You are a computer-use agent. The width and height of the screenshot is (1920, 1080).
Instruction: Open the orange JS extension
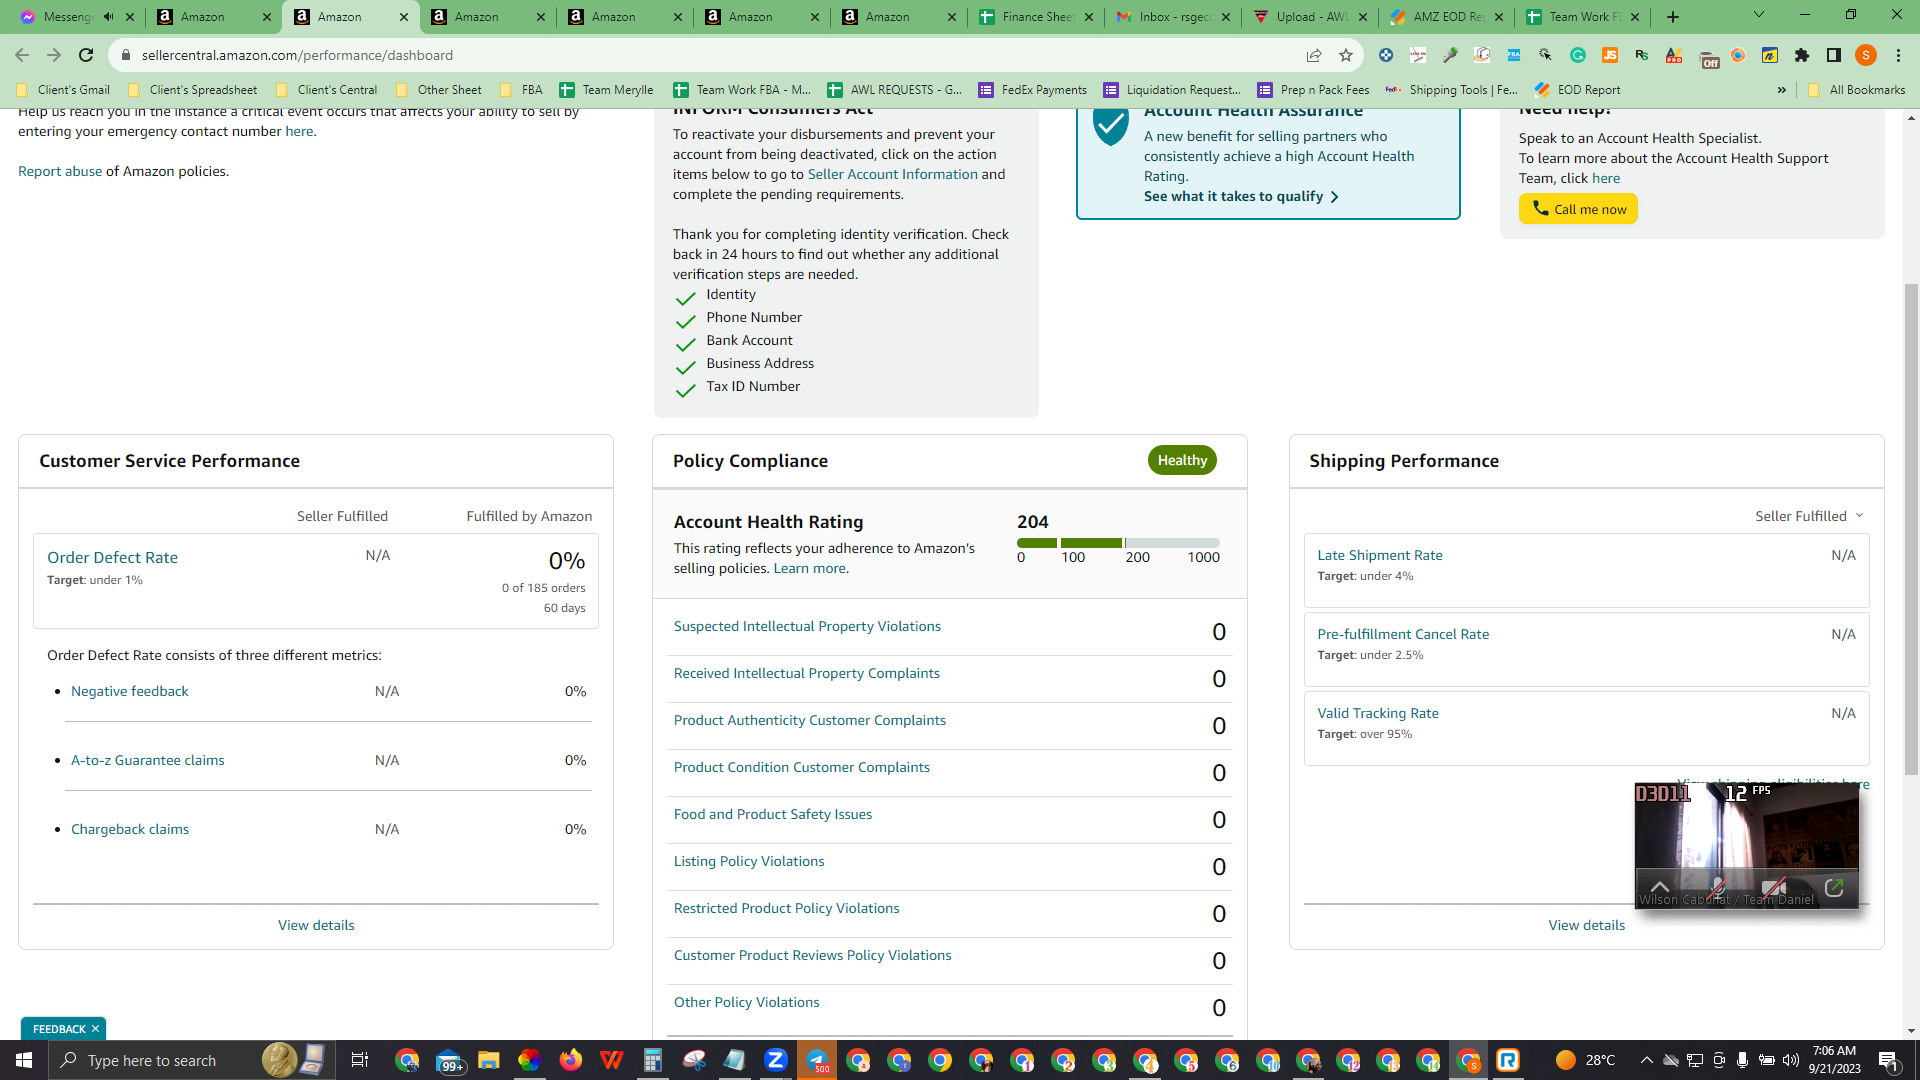pos(1610,55)
